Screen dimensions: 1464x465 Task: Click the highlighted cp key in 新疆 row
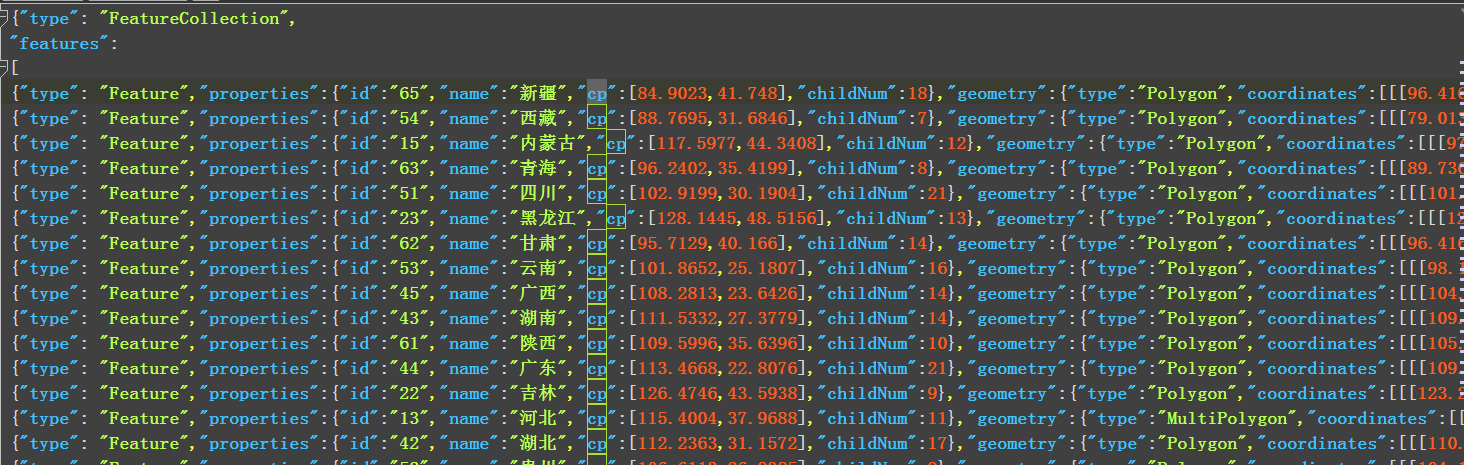pos(597,93)
